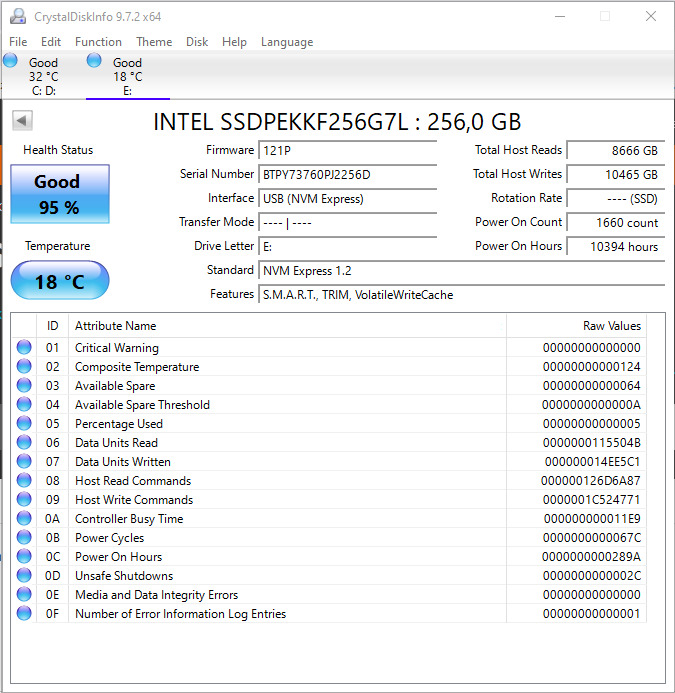675x693 pixels.
Task: Click status orb of Composite Temperature row
Action: tap(24, 366)
